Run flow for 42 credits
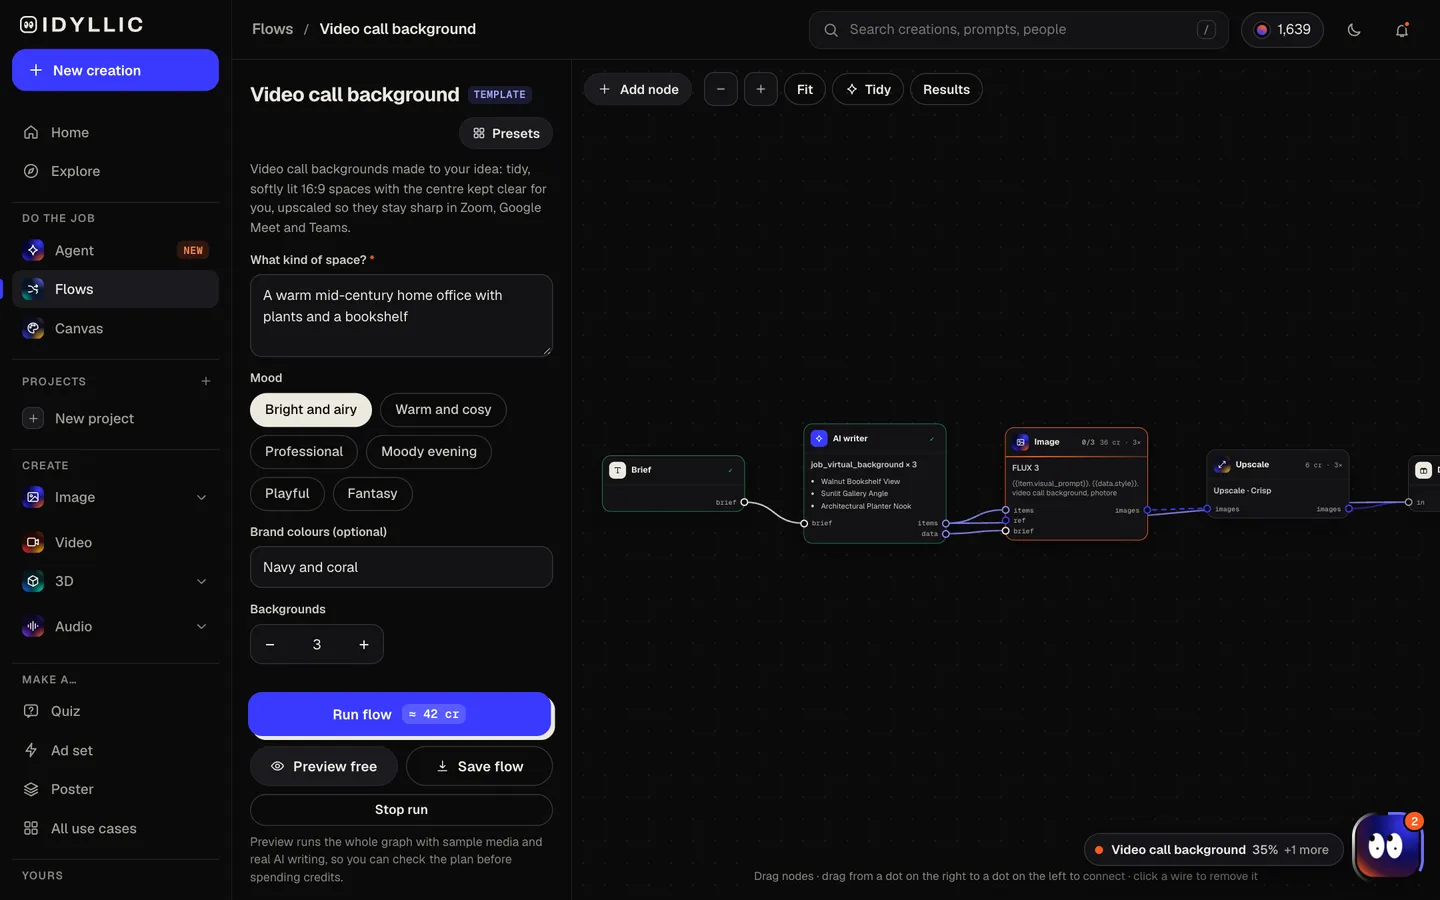1440x900 pixels. [400, 714]
